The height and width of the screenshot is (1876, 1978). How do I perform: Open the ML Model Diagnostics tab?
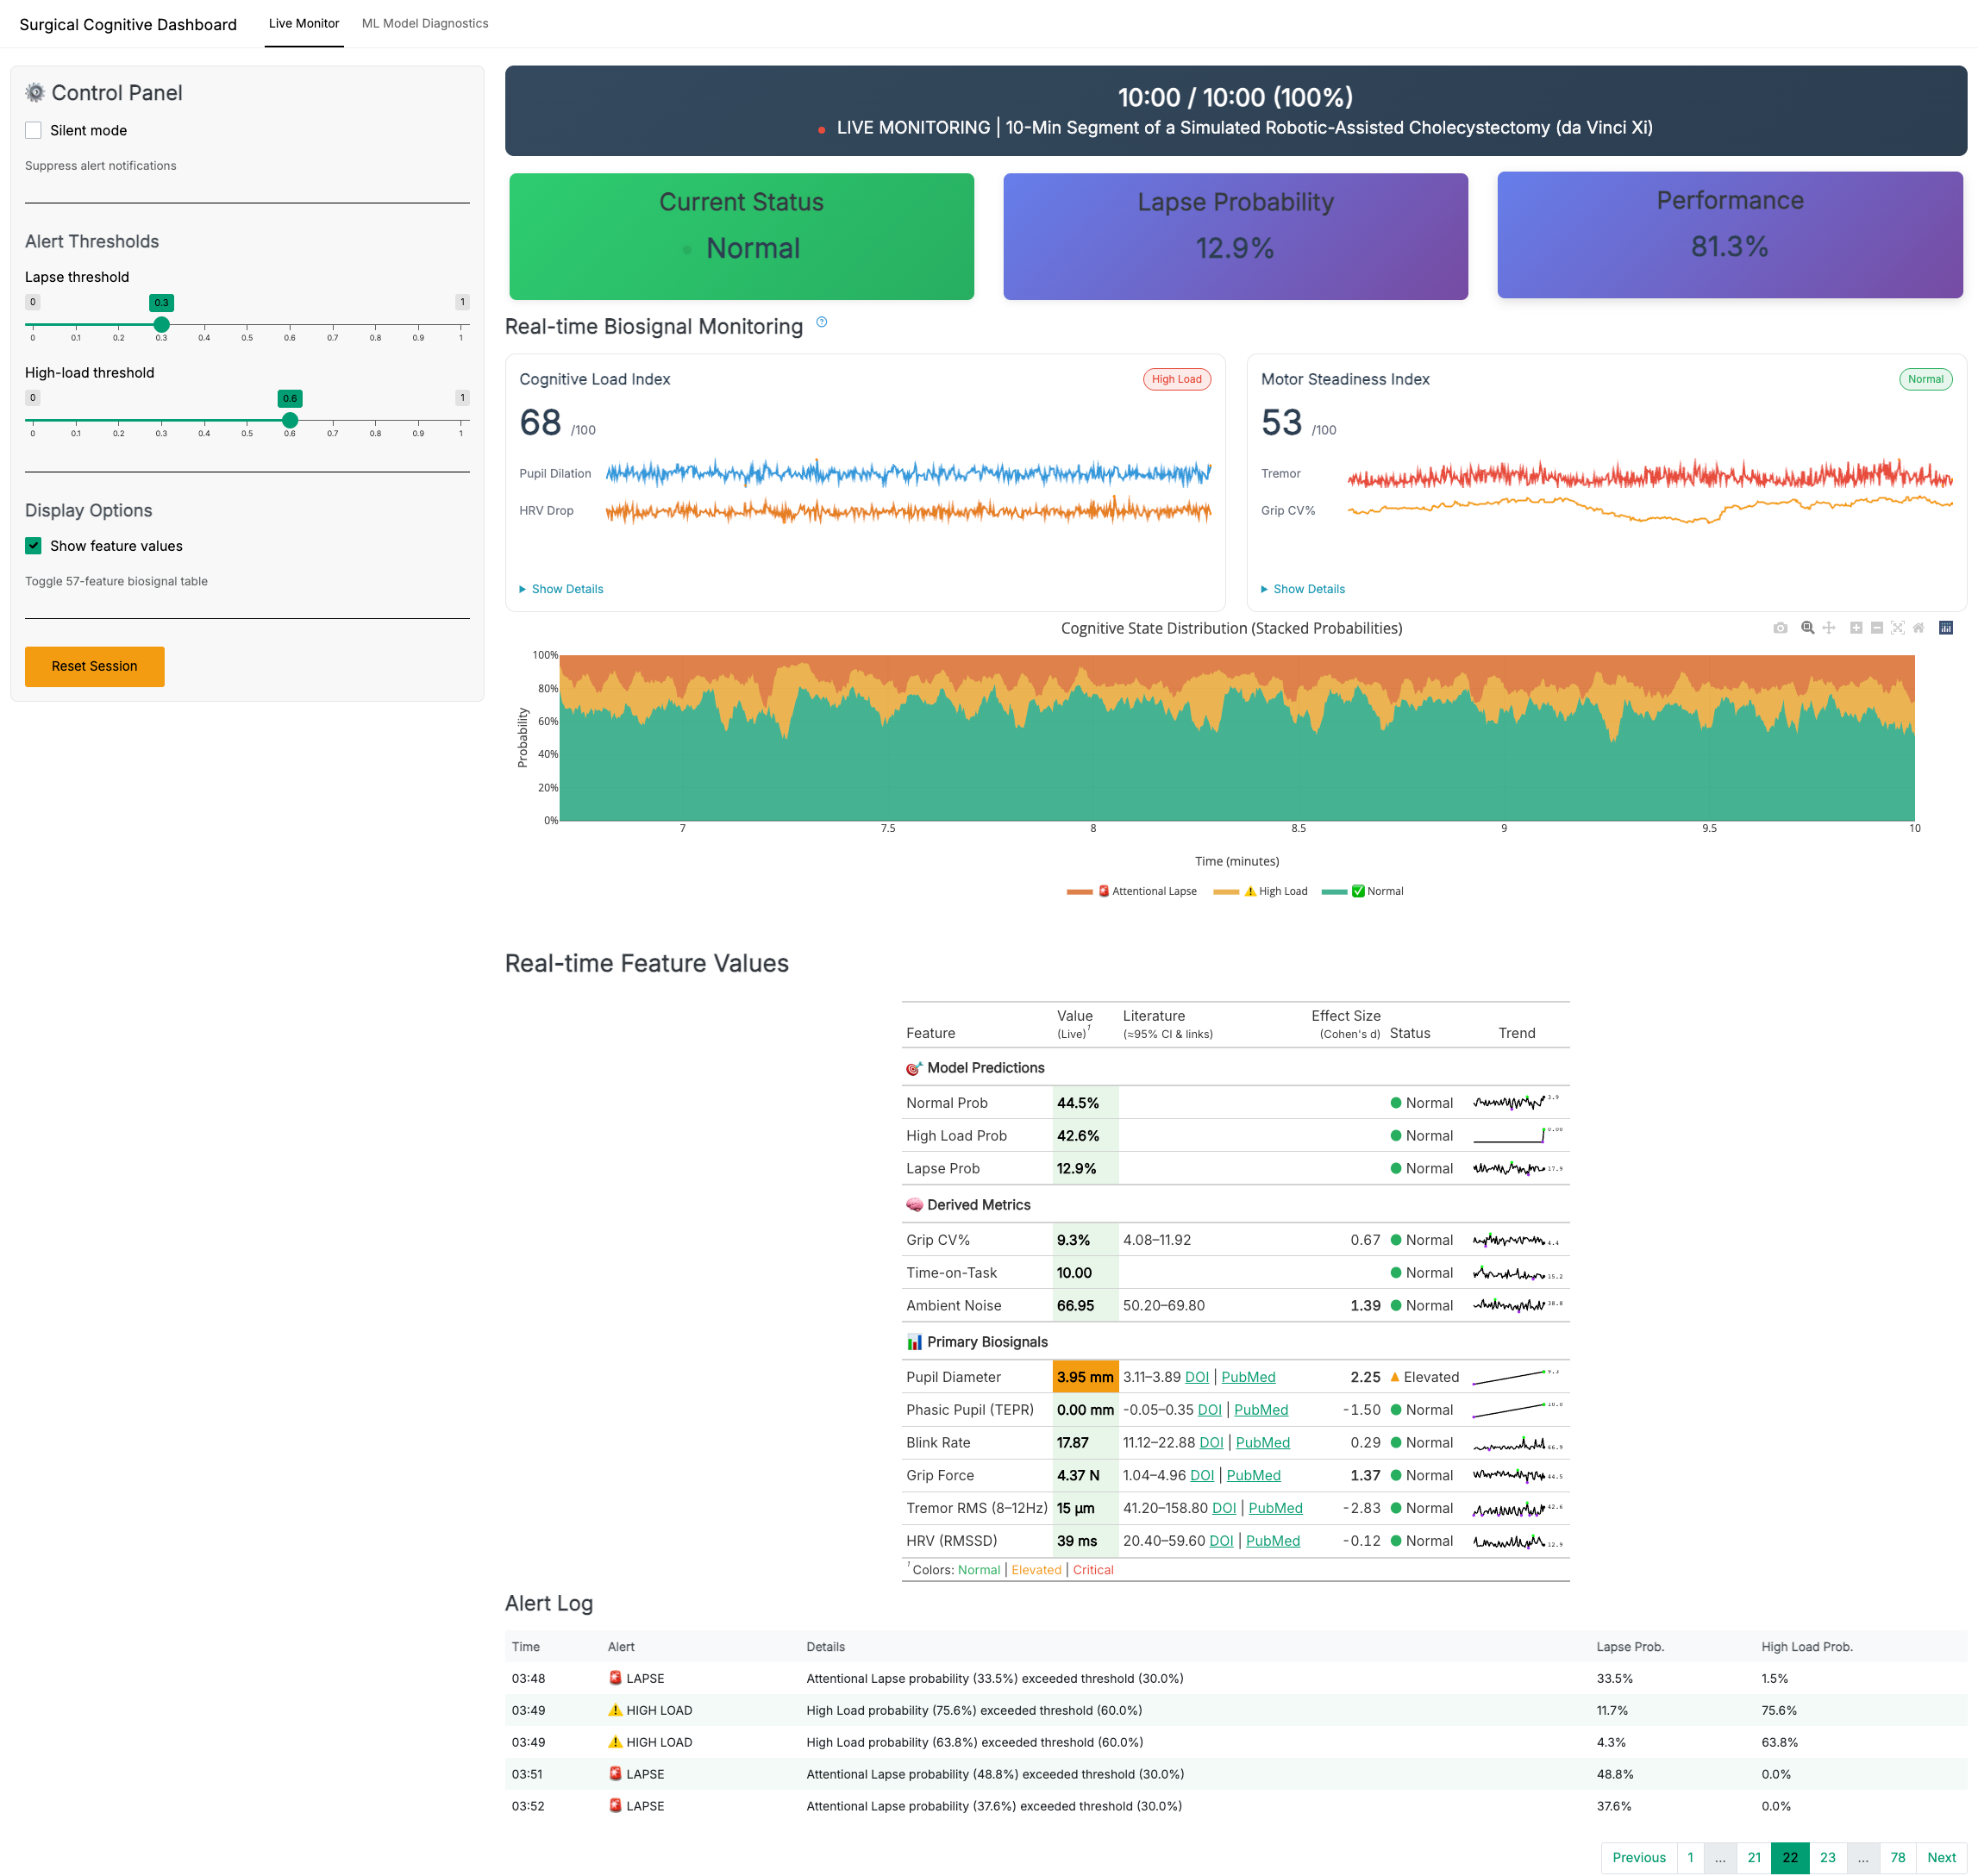tap(425, 23)
